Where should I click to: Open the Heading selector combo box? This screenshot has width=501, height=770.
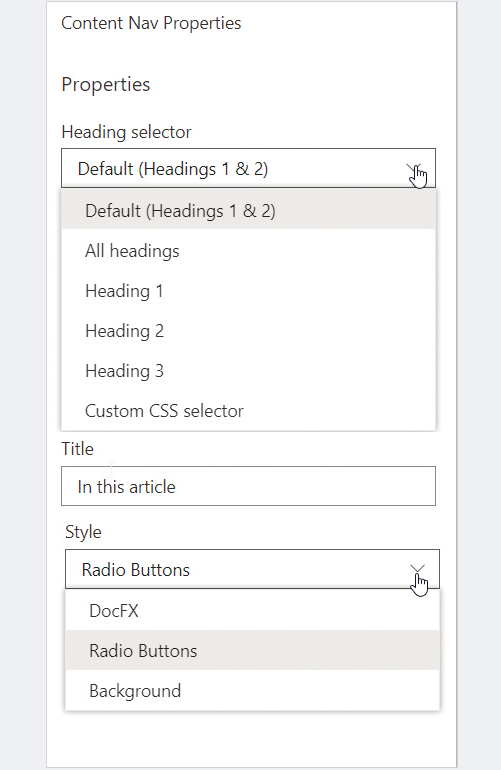click(248, 168)
